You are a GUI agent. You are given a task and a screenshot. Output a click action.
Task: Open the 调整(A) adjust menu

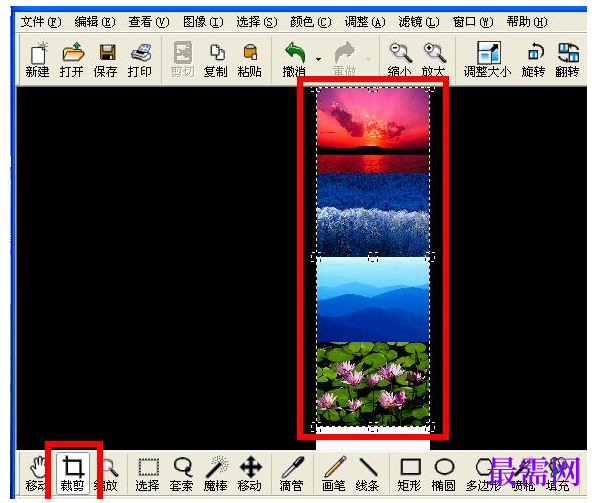pos(365,22)
